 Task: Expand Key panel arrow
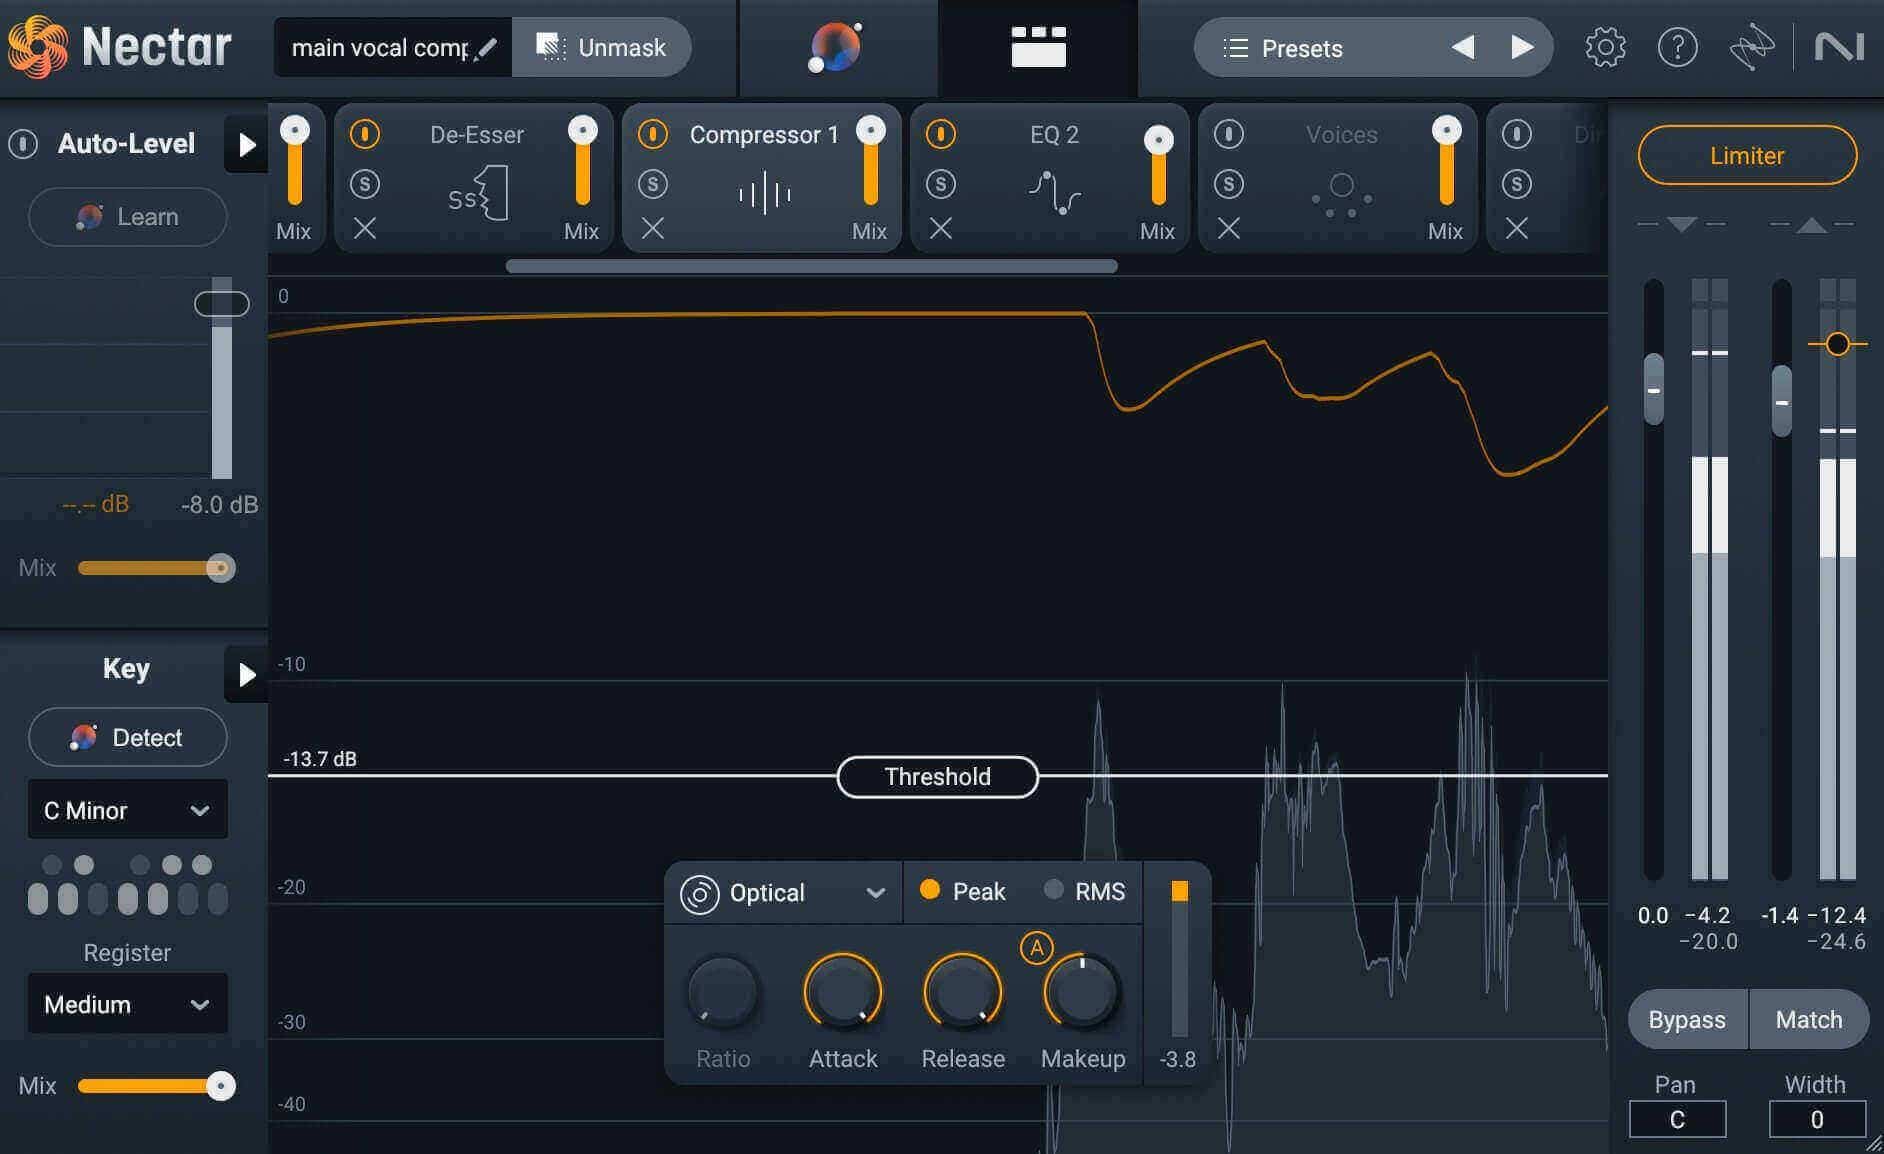(246, 675)
